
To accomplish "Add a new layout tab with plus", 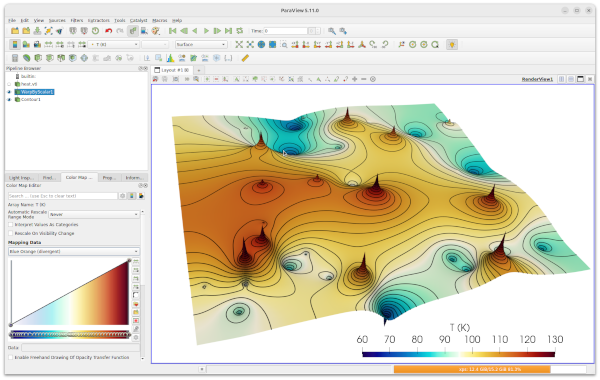I will 199,70.
